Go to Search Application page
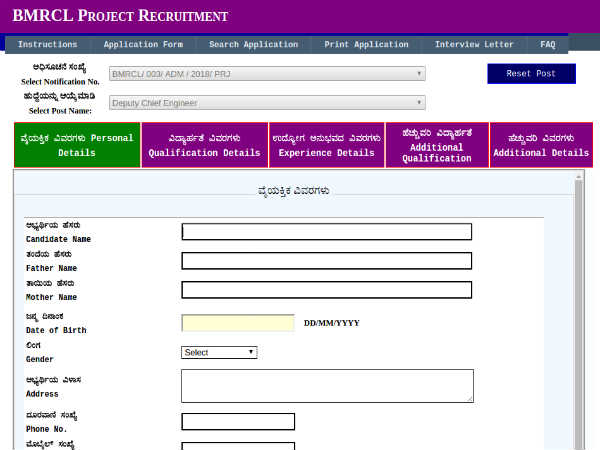The height and width of the screenshot is (450, 600). [x=253, y=44]
